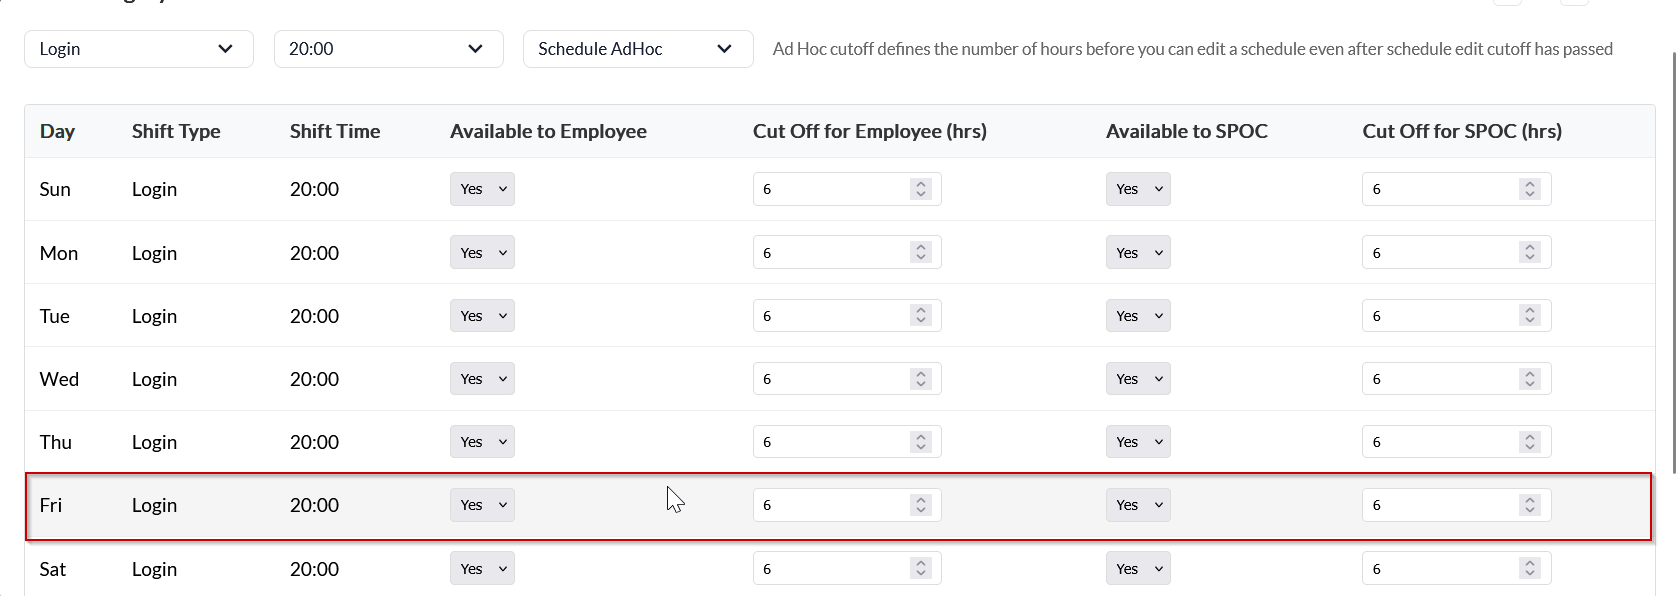Change Sunday Available to Employee dropdown

tap(482, 189)
